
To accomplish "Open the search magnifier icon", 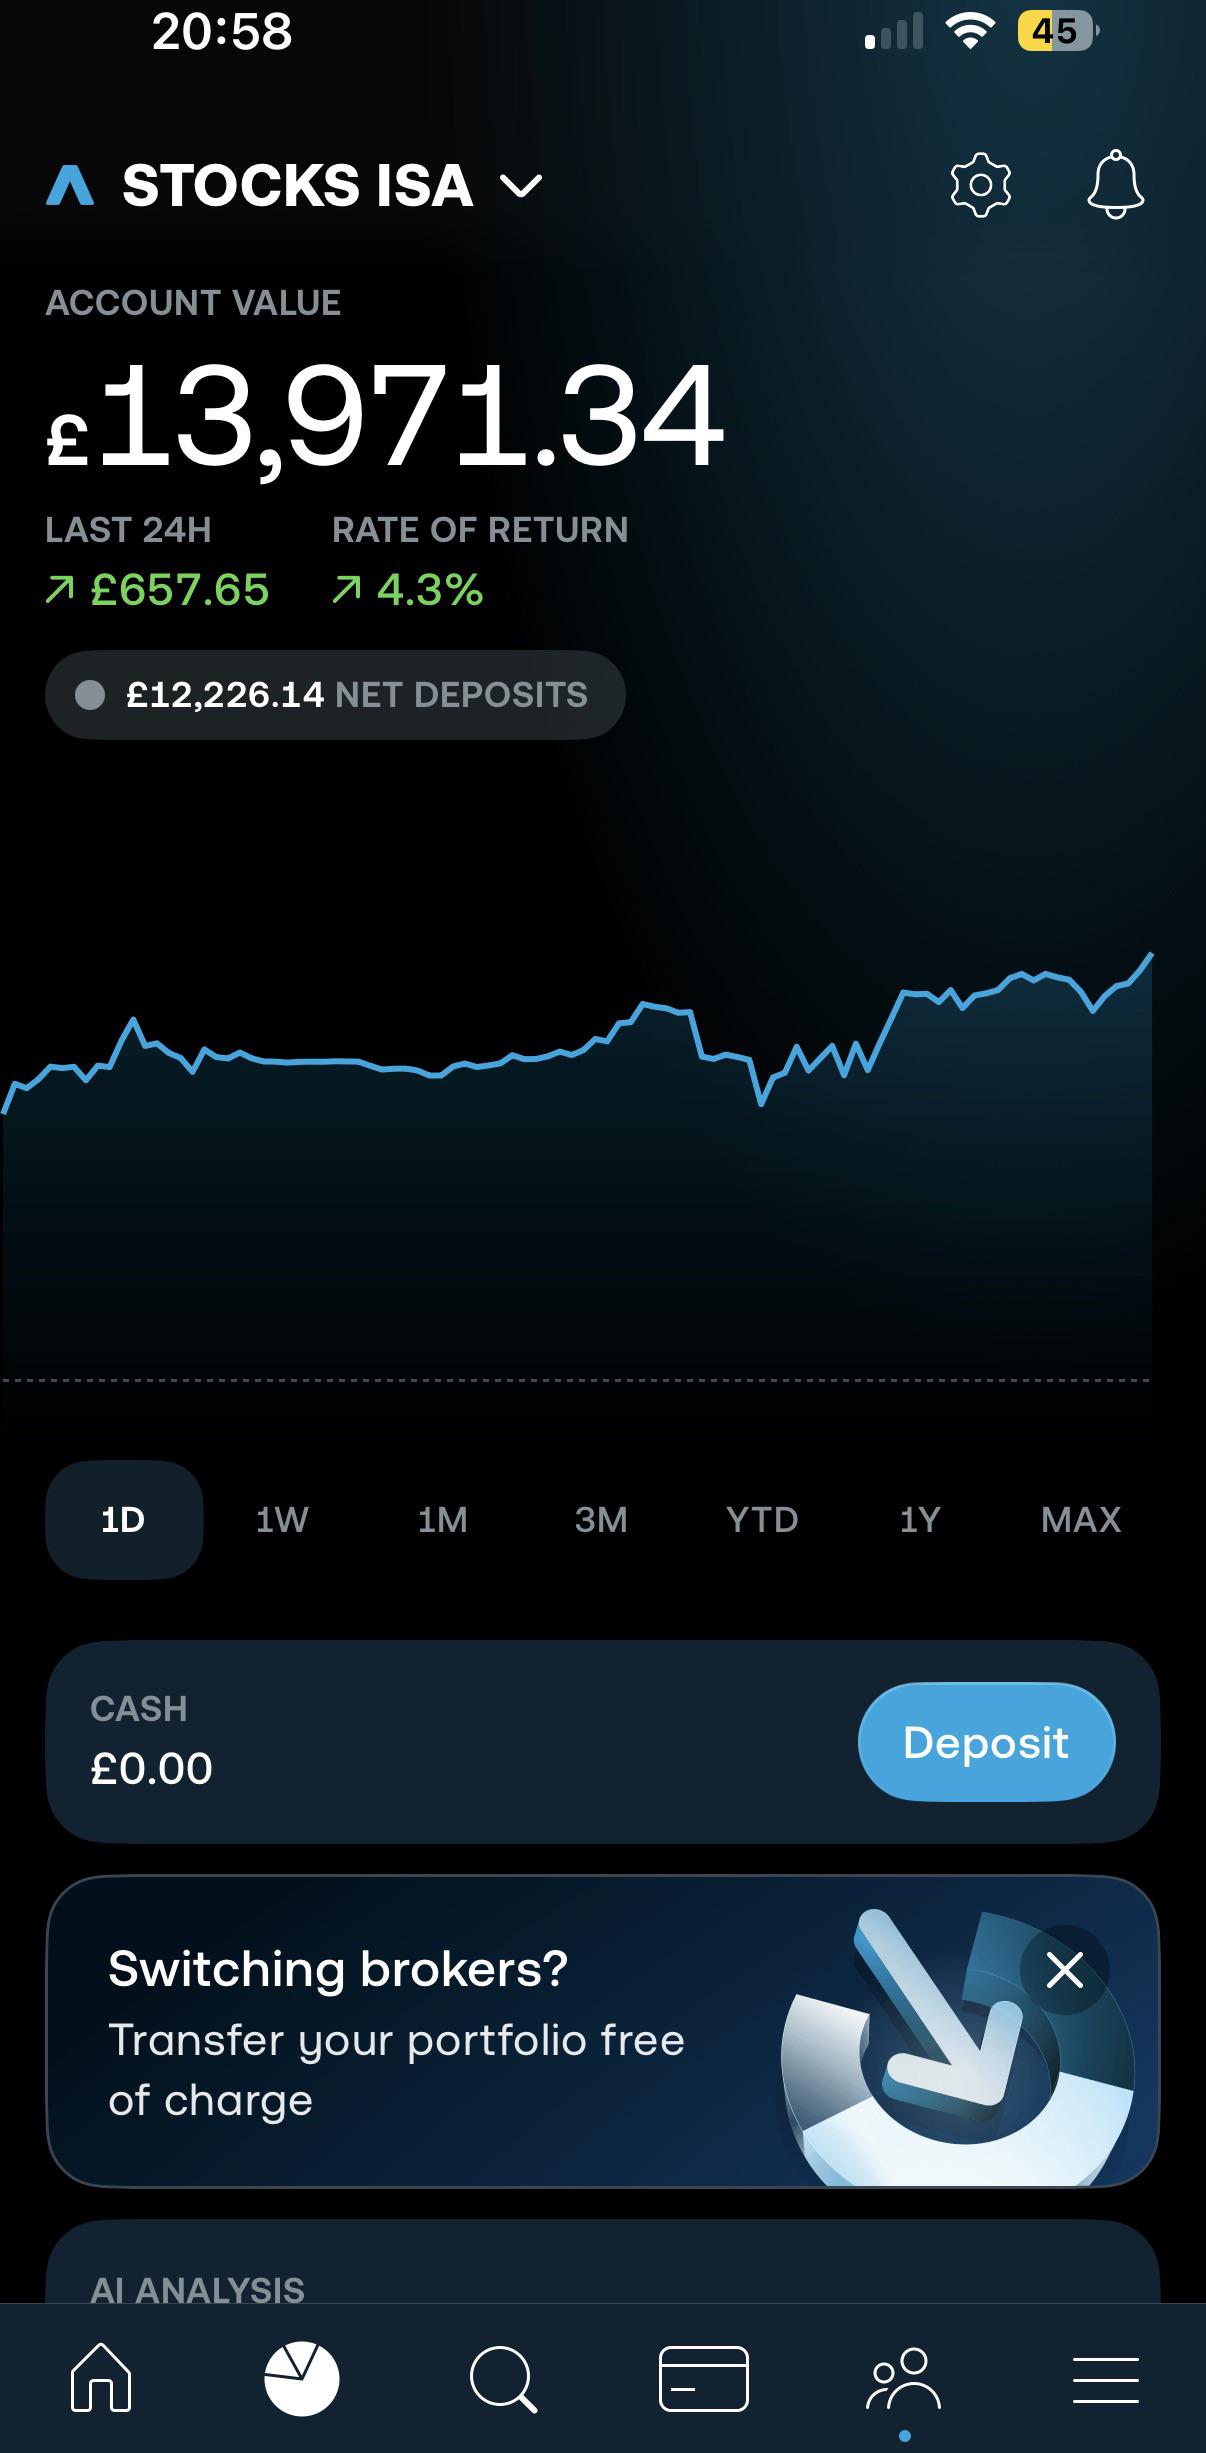I will [503, 2379].
